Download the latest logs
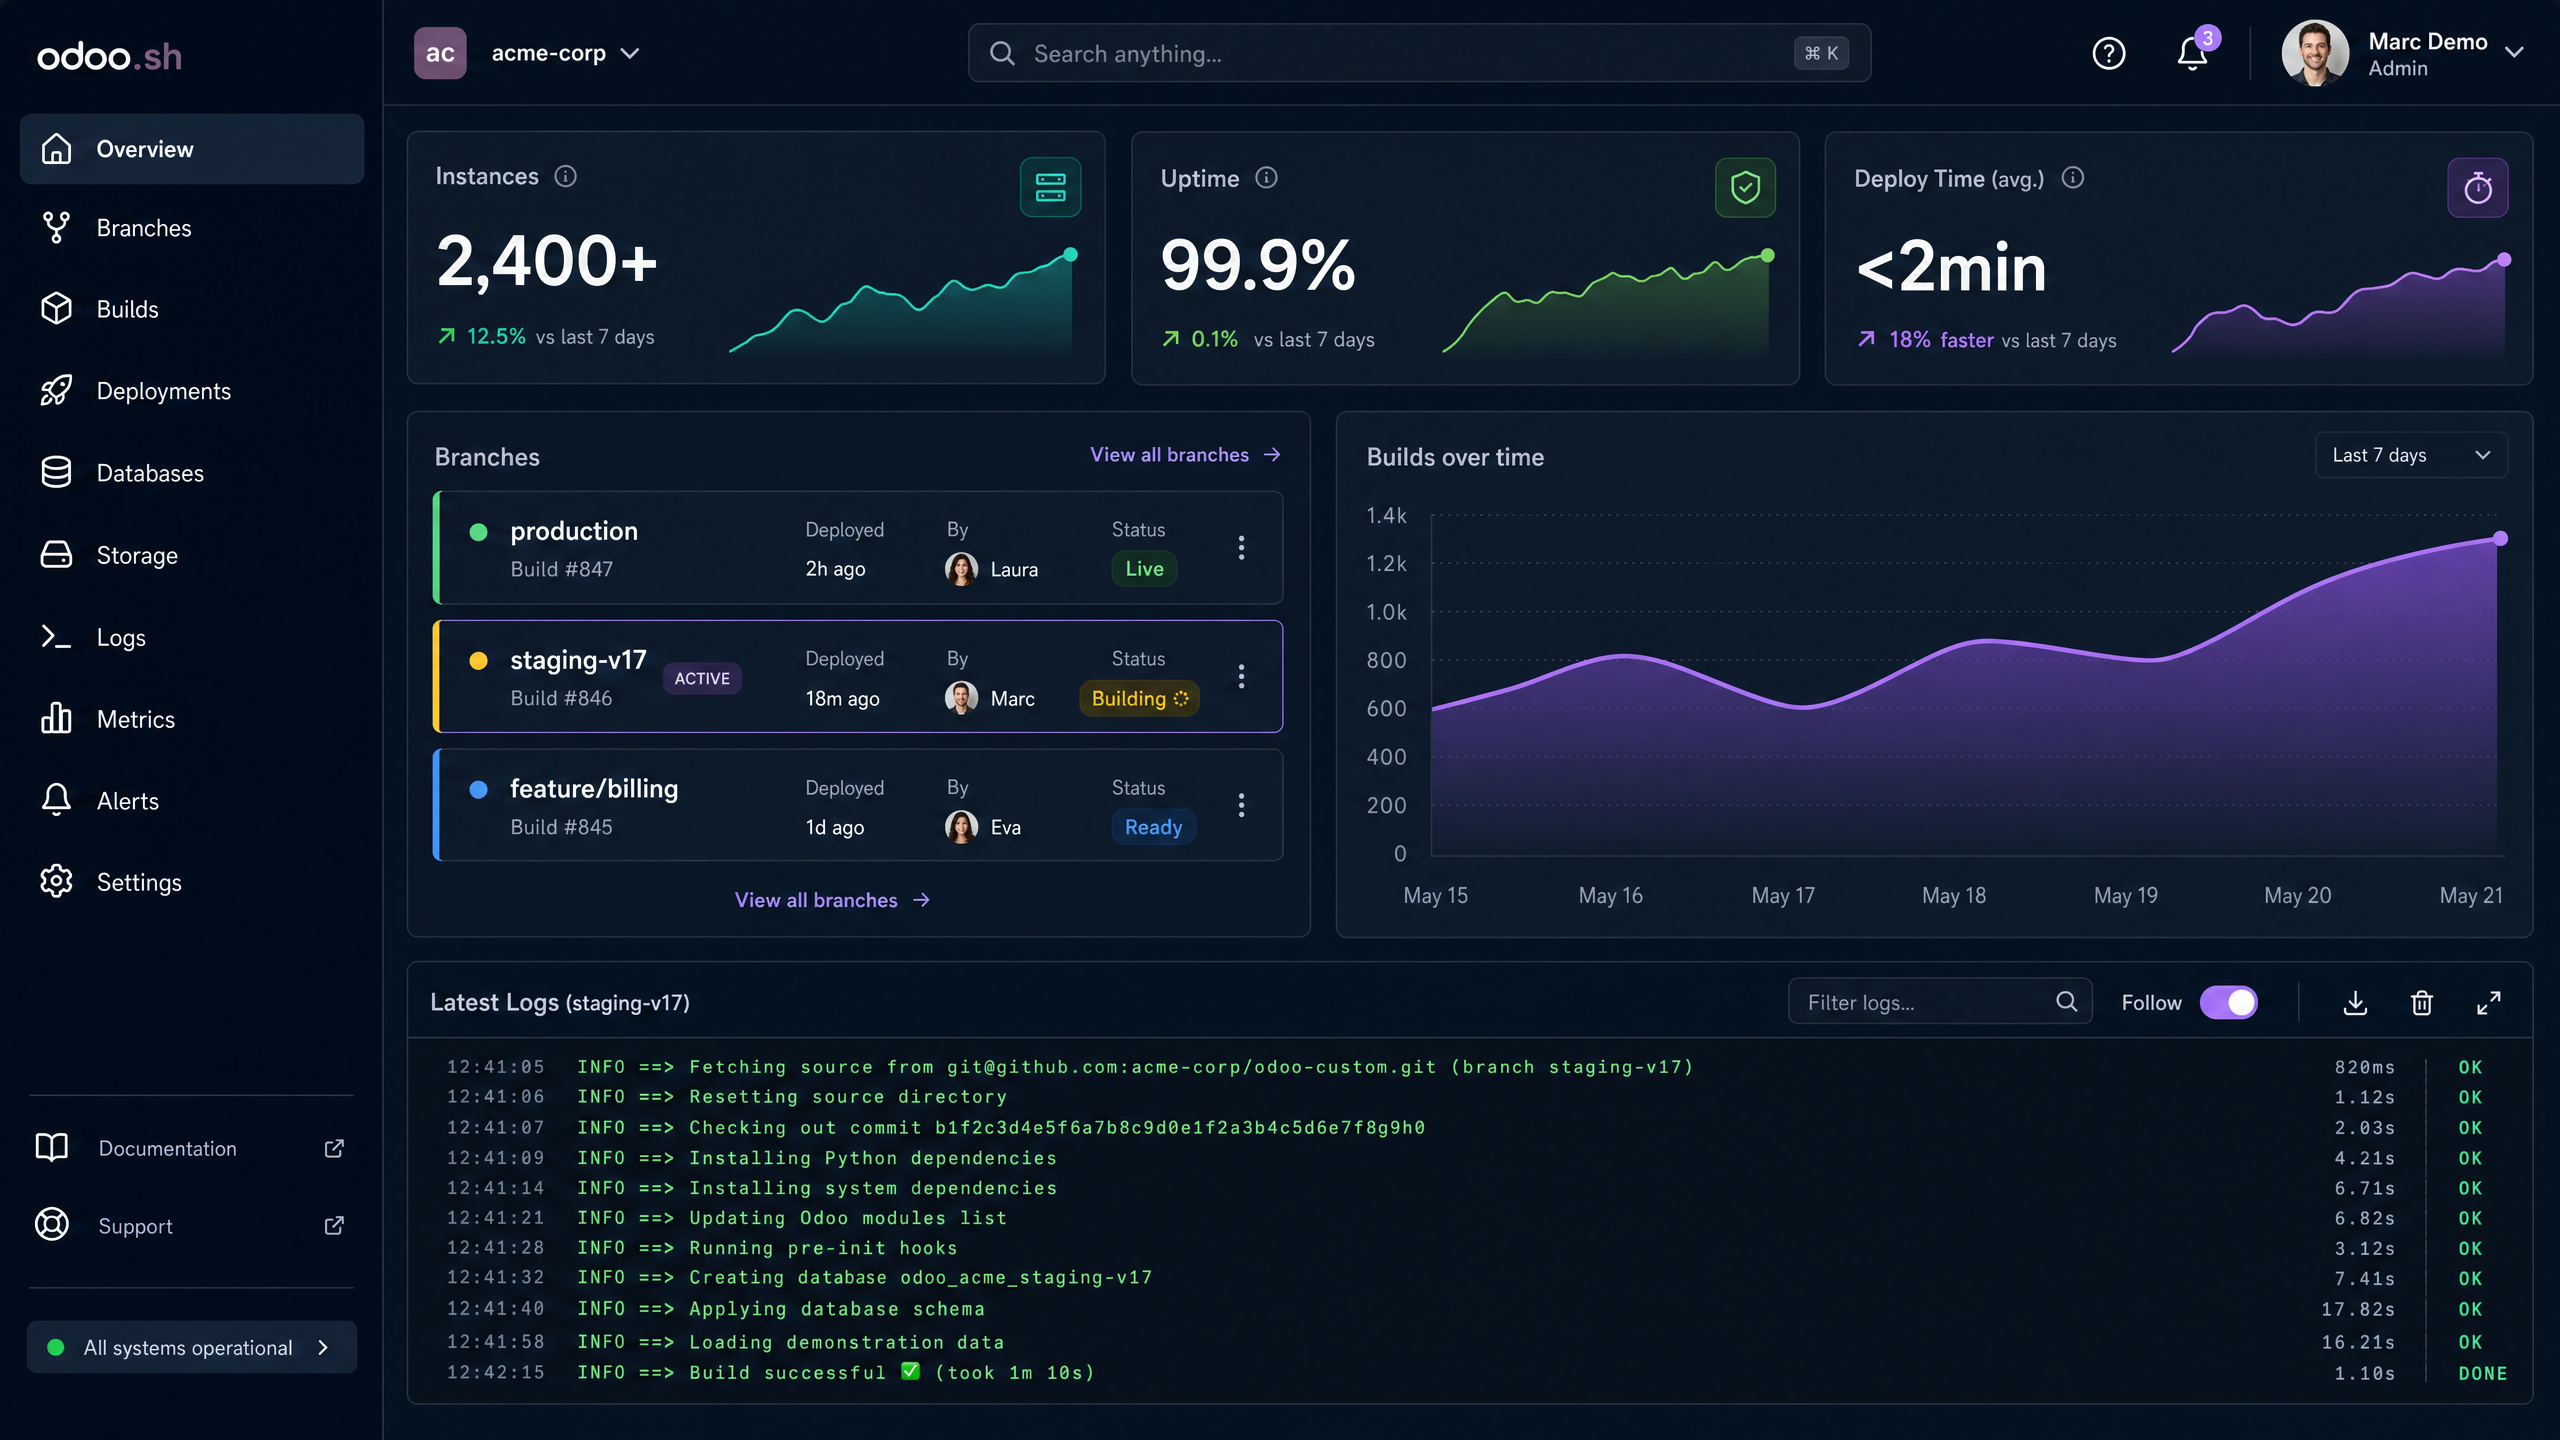 pyautogui.click(x=2355, y=1002)
